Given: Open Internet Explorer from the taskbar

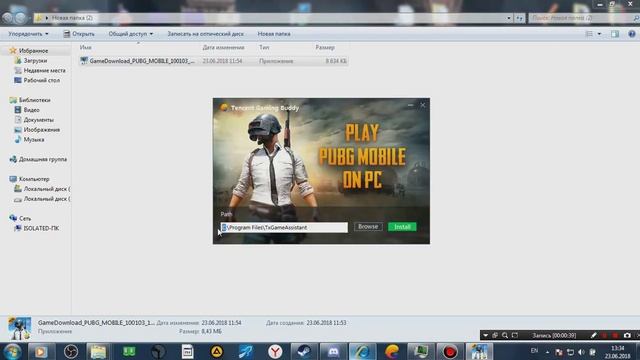Looking at the screenshot, I should coord(362,351).
